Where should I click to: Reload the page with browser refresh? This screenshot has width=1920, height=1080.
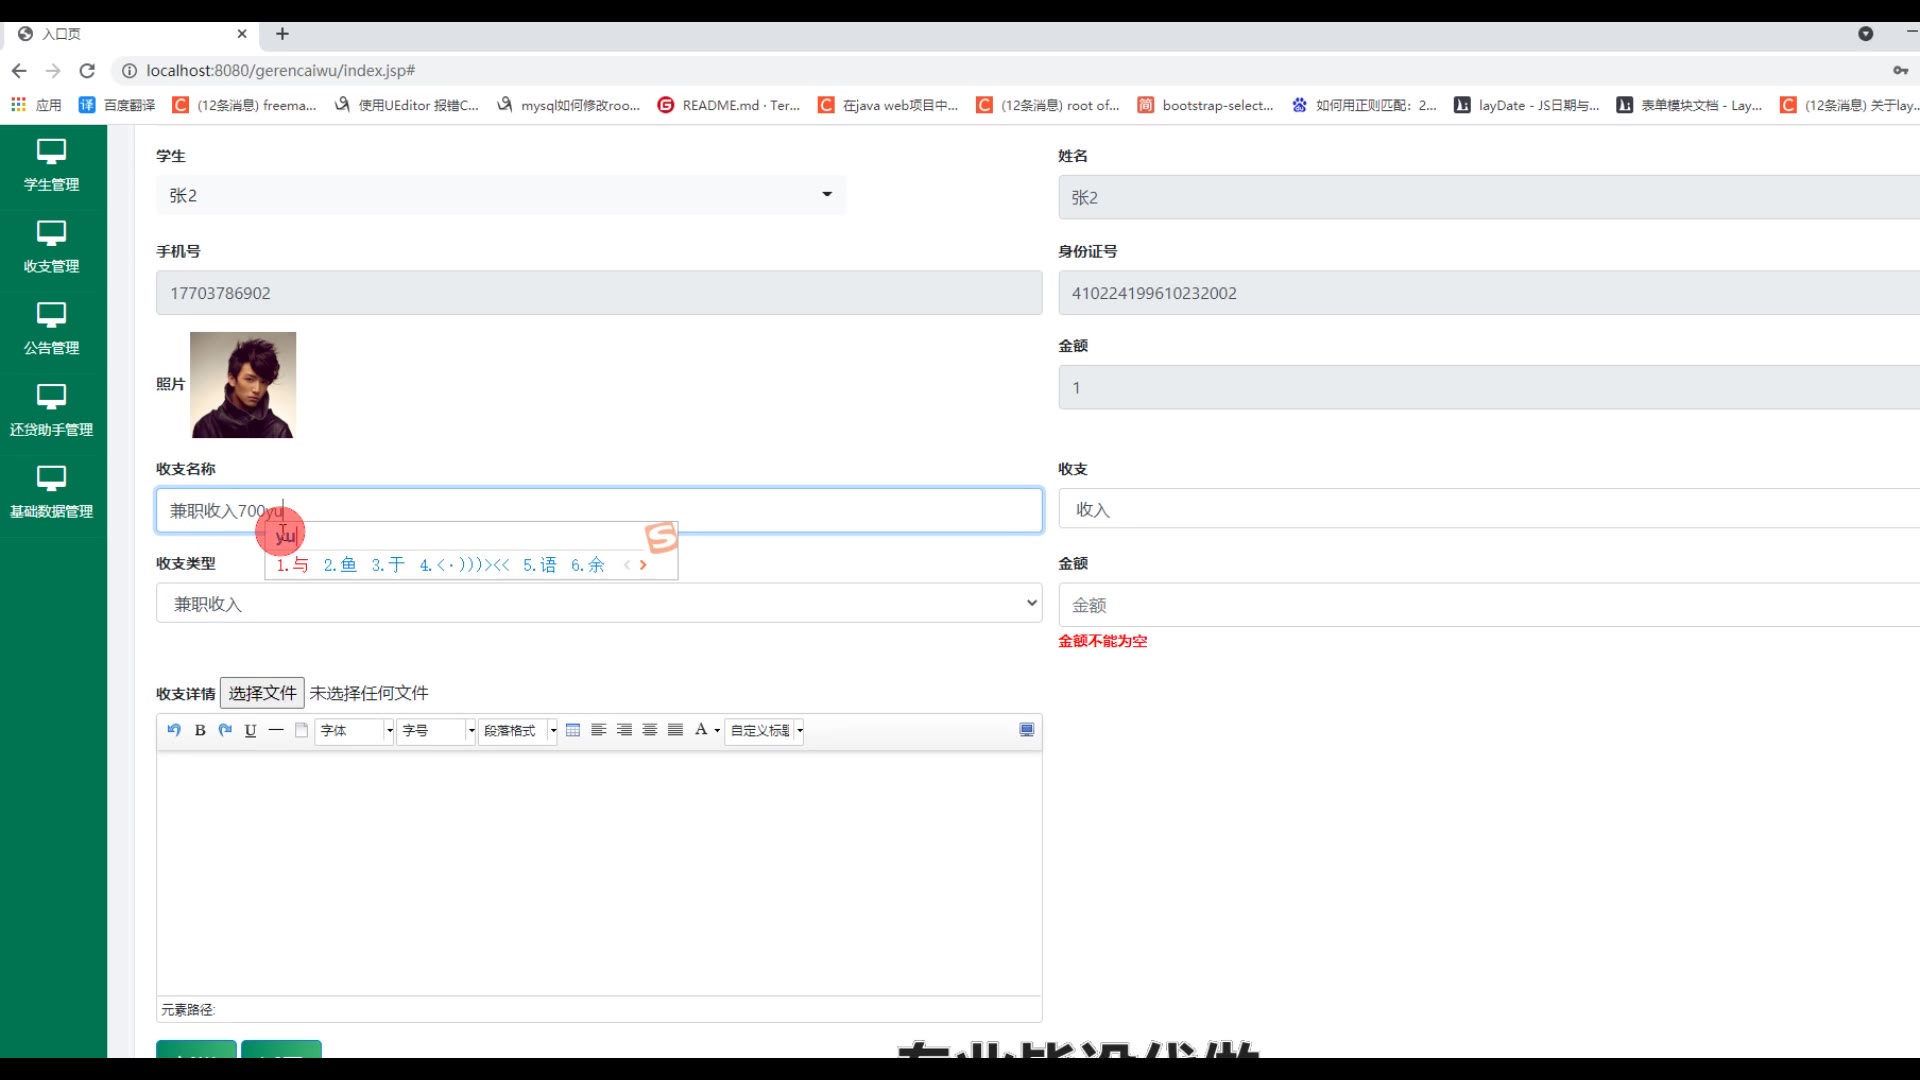click(x=87, y=71)
